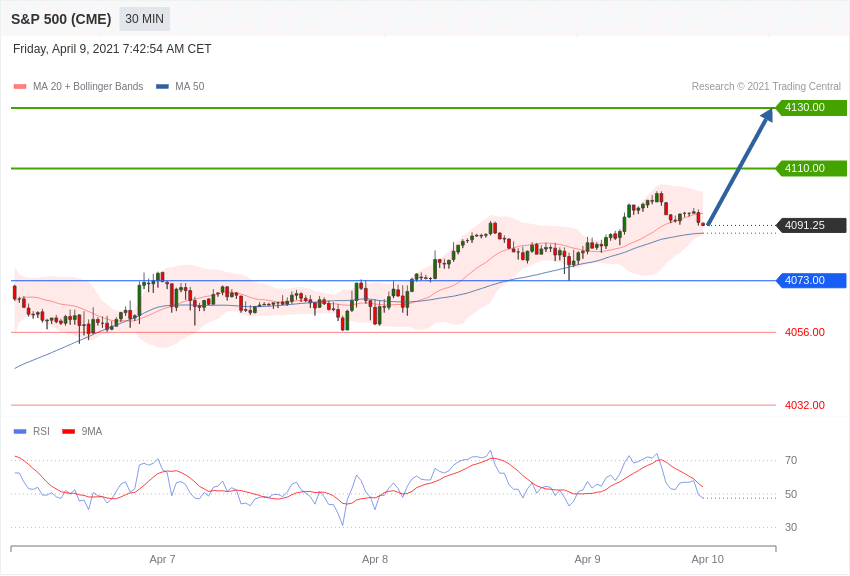Click the current price tag 4091.25
This screenshot has height=576, width=850.
pyautogui.click(x=812, y=225)
